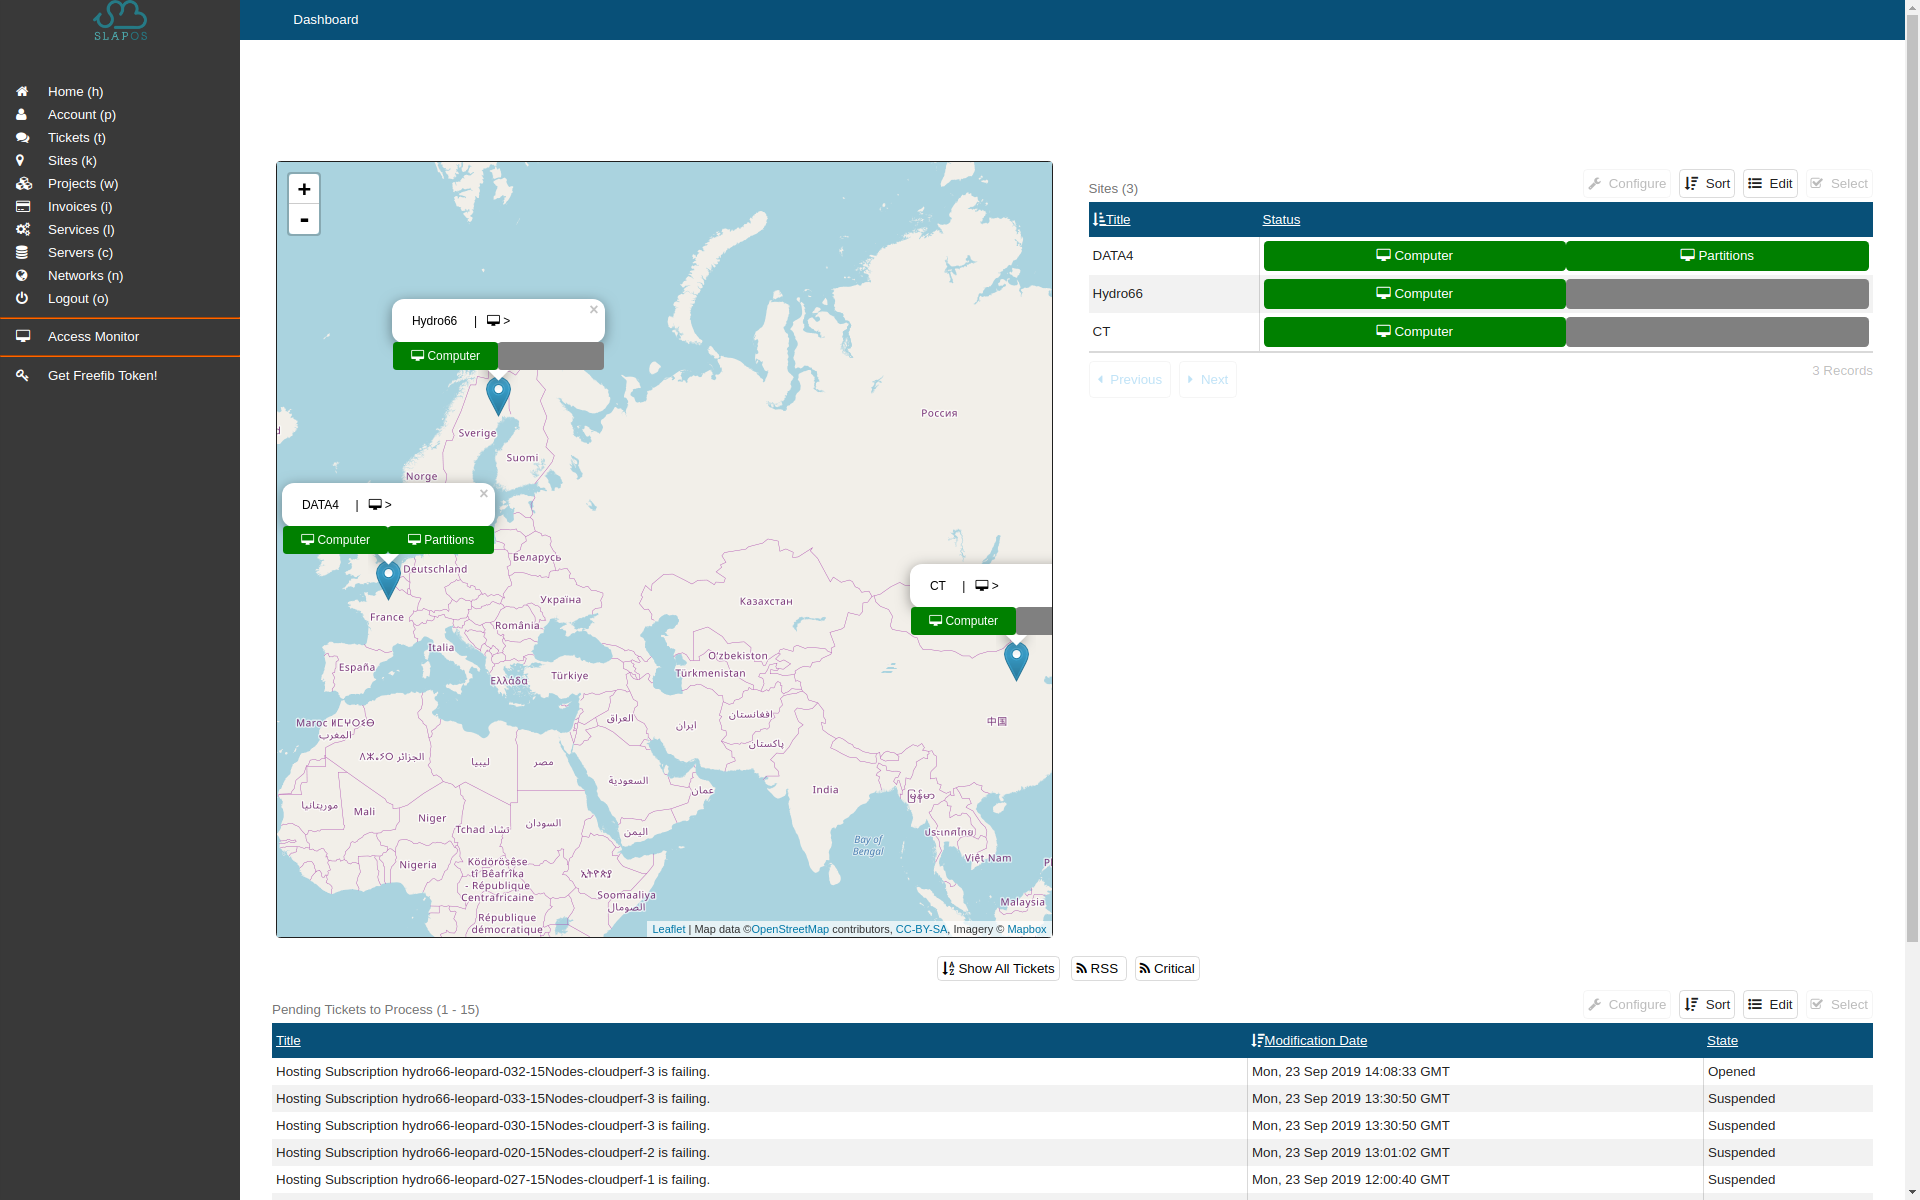Open CT popup monitor link

[x=987, y=586]
